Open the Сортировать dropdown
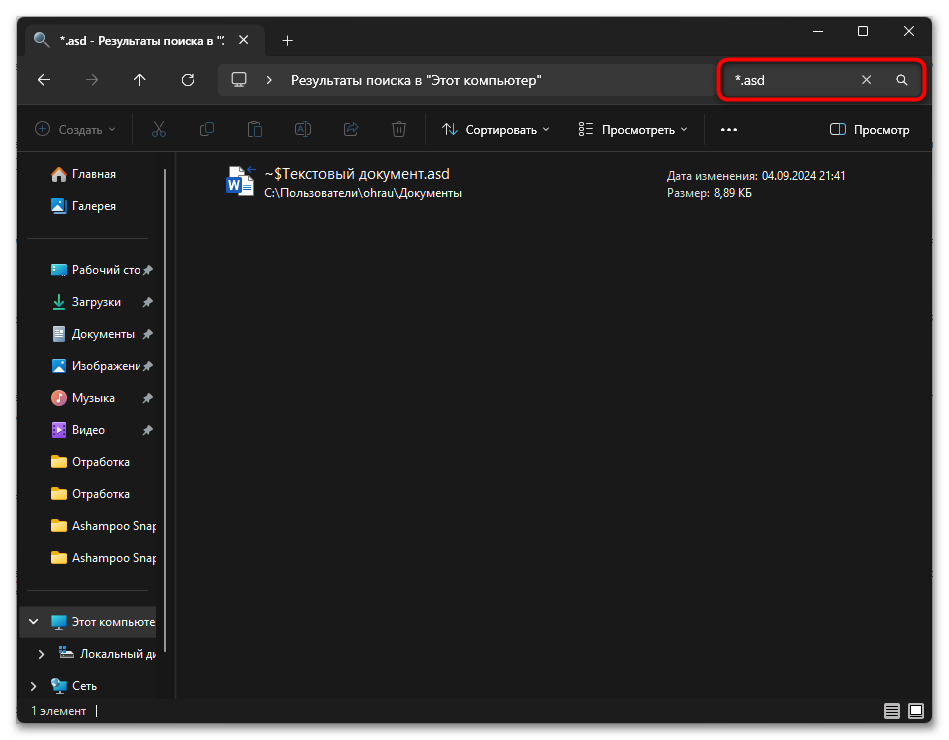Screen dimensions: 949x740 pos(497,130)
